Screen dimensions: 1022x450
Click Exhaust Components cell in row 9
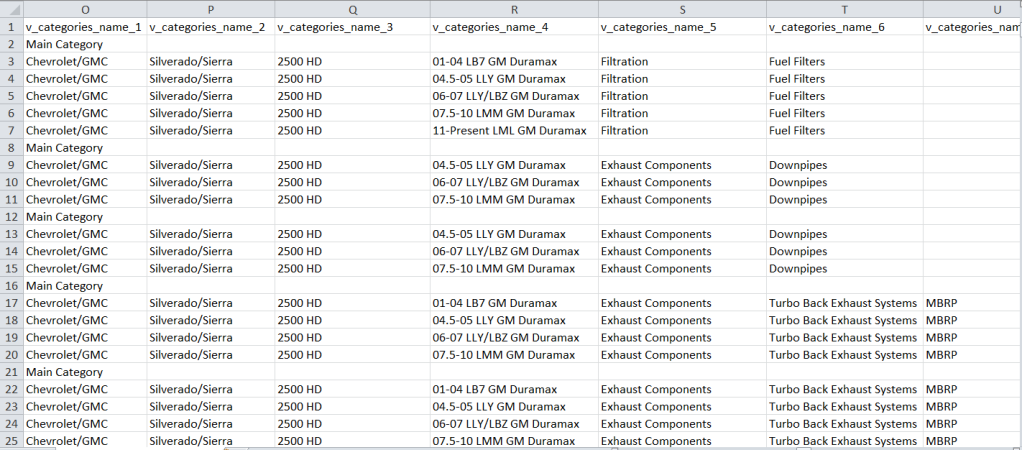[682, 165]
